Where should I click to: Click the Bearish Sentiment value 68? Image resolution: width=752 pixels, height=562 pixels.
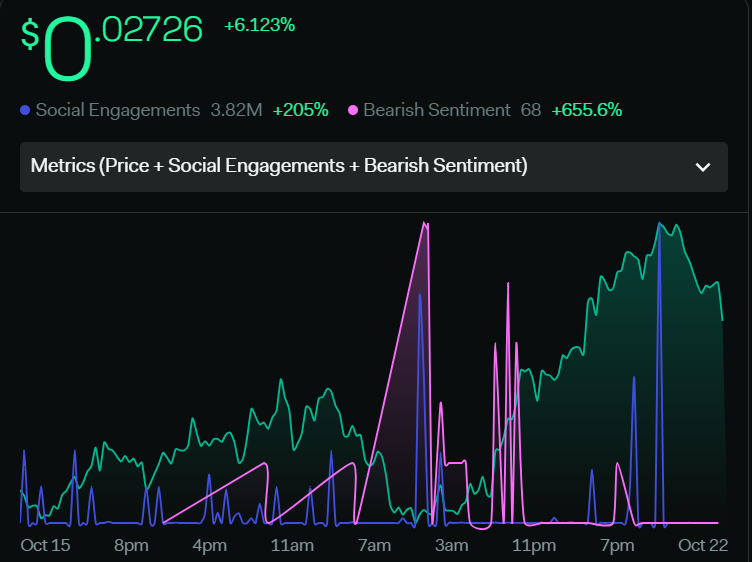click(530, 110)
